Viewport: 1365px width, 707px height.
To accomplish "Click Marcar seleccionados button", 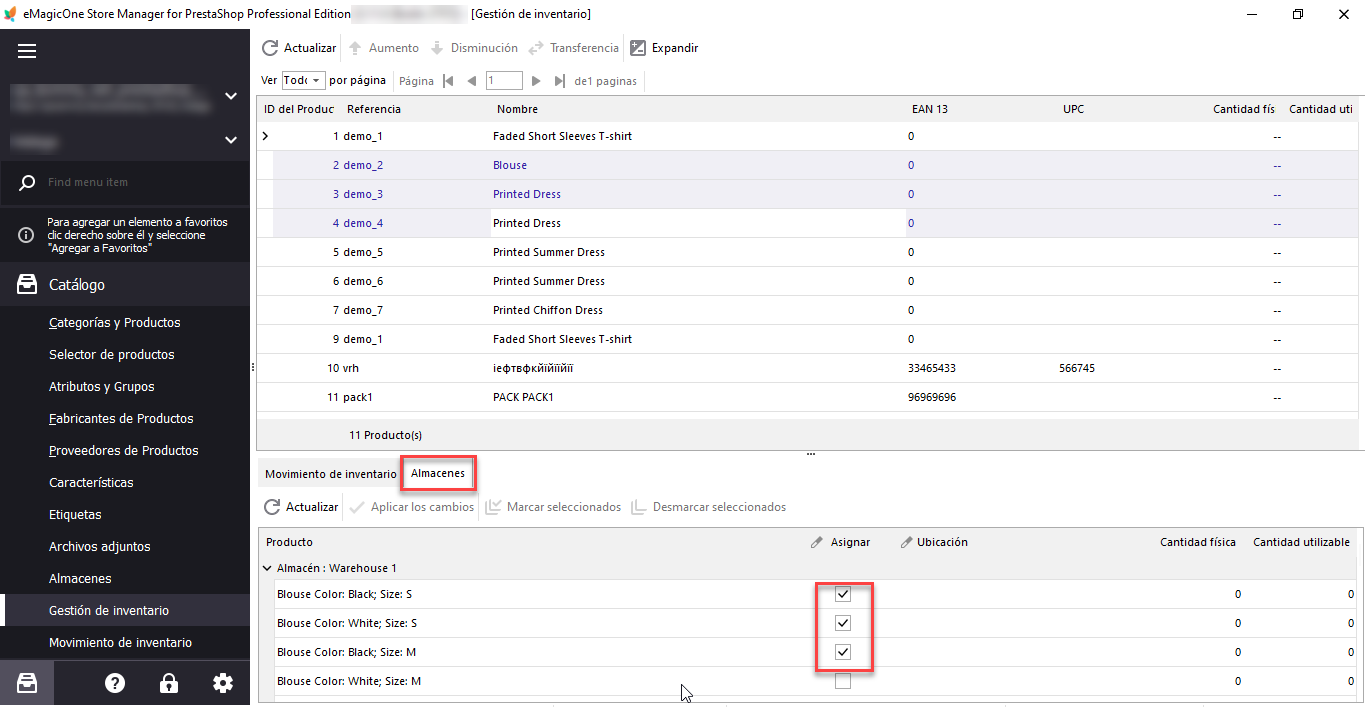I will coord(553,507).
